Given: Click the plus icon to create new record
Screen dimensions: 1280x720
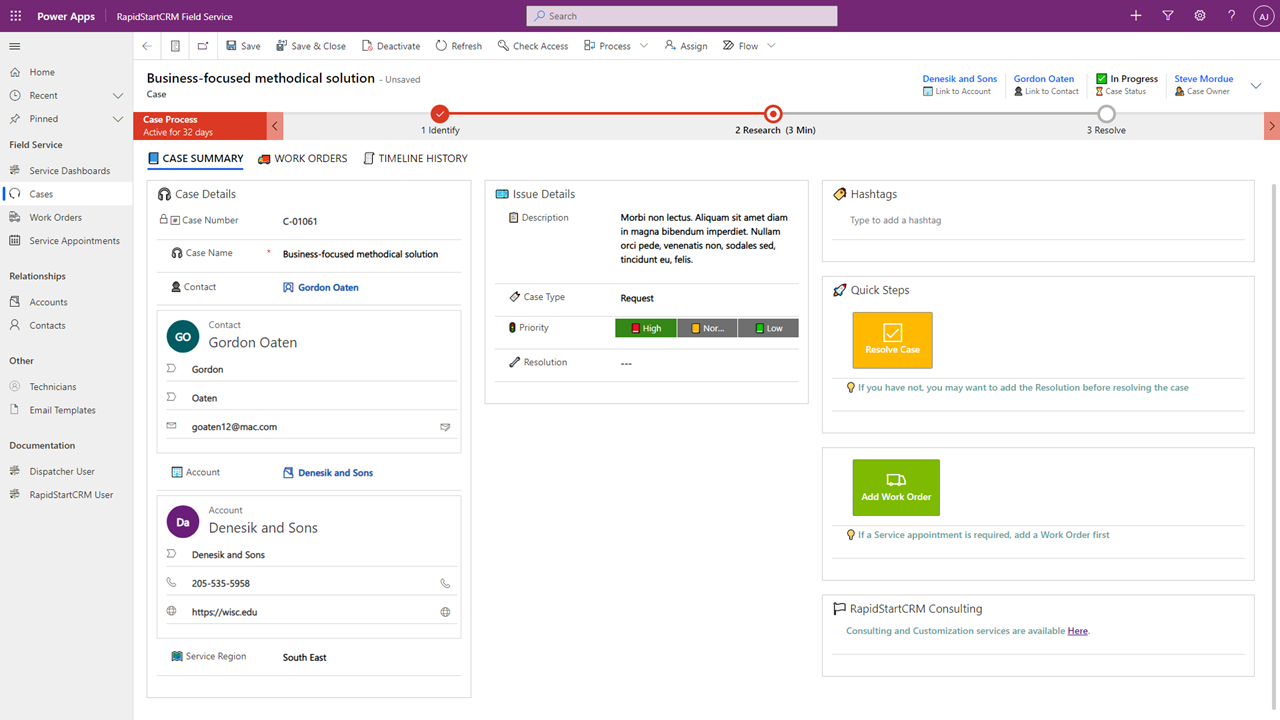Looking at the screenshot, I should coord(1136,16).
